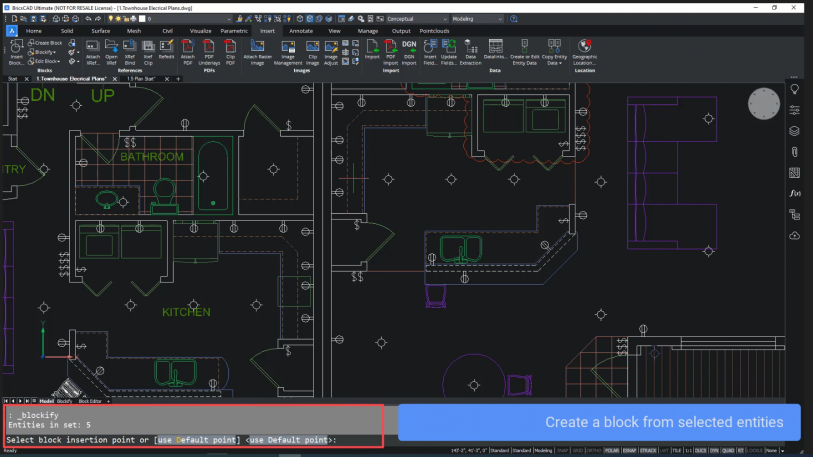Viewport: 813px width, 457px height.
Task: Click the coordinates readout in status bar
Action: tap(469, 451)
